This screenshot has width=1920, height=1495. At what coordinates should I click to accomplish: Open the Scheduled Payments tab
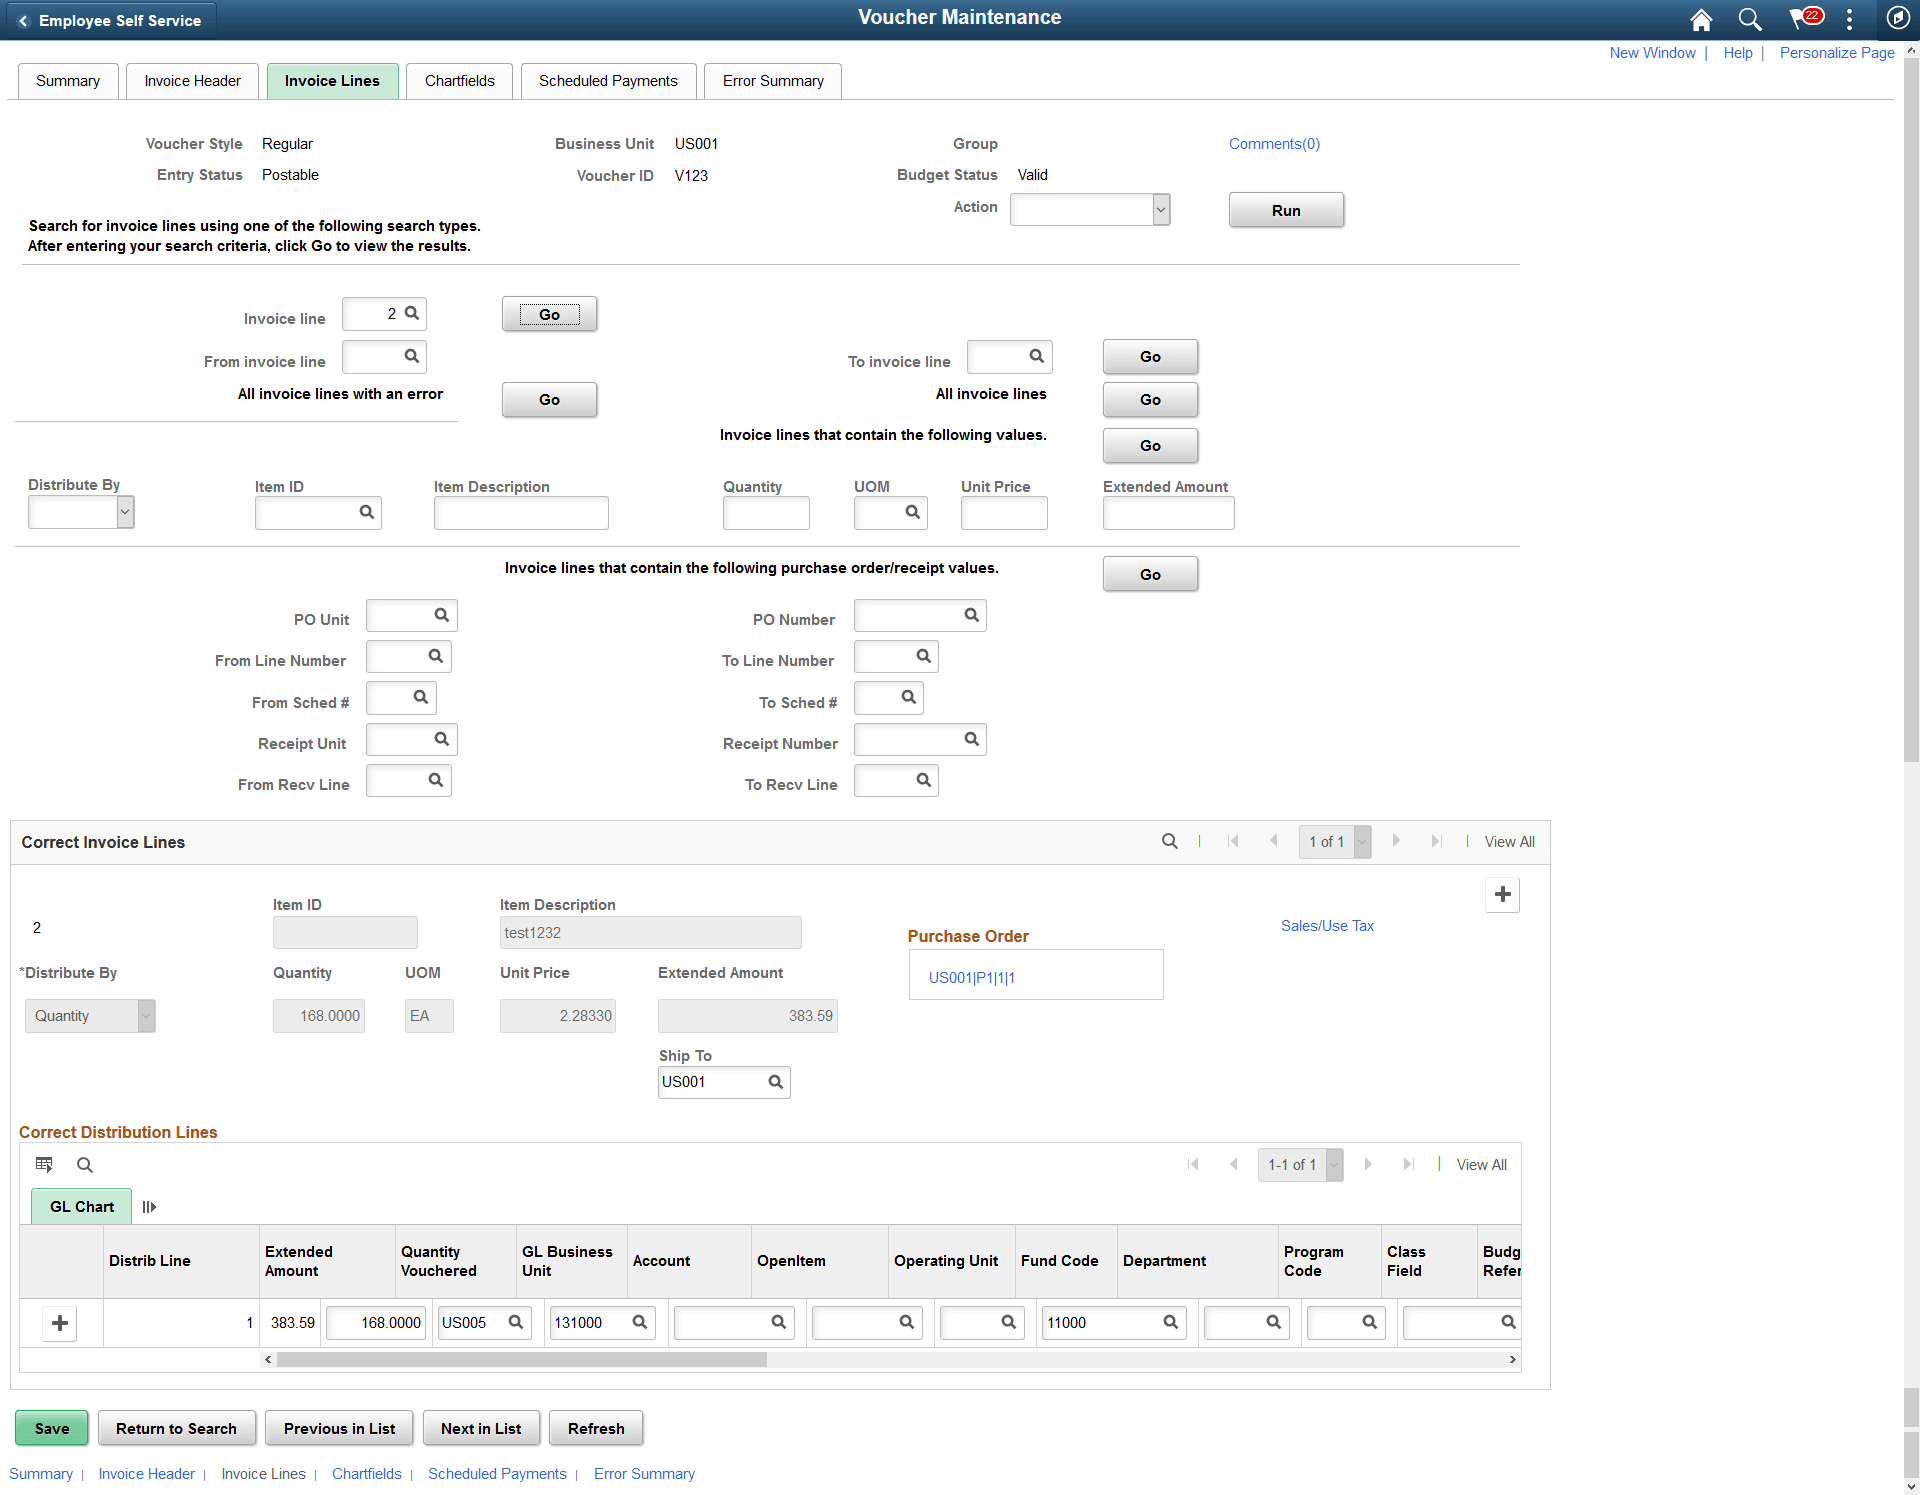pos(607,81)
